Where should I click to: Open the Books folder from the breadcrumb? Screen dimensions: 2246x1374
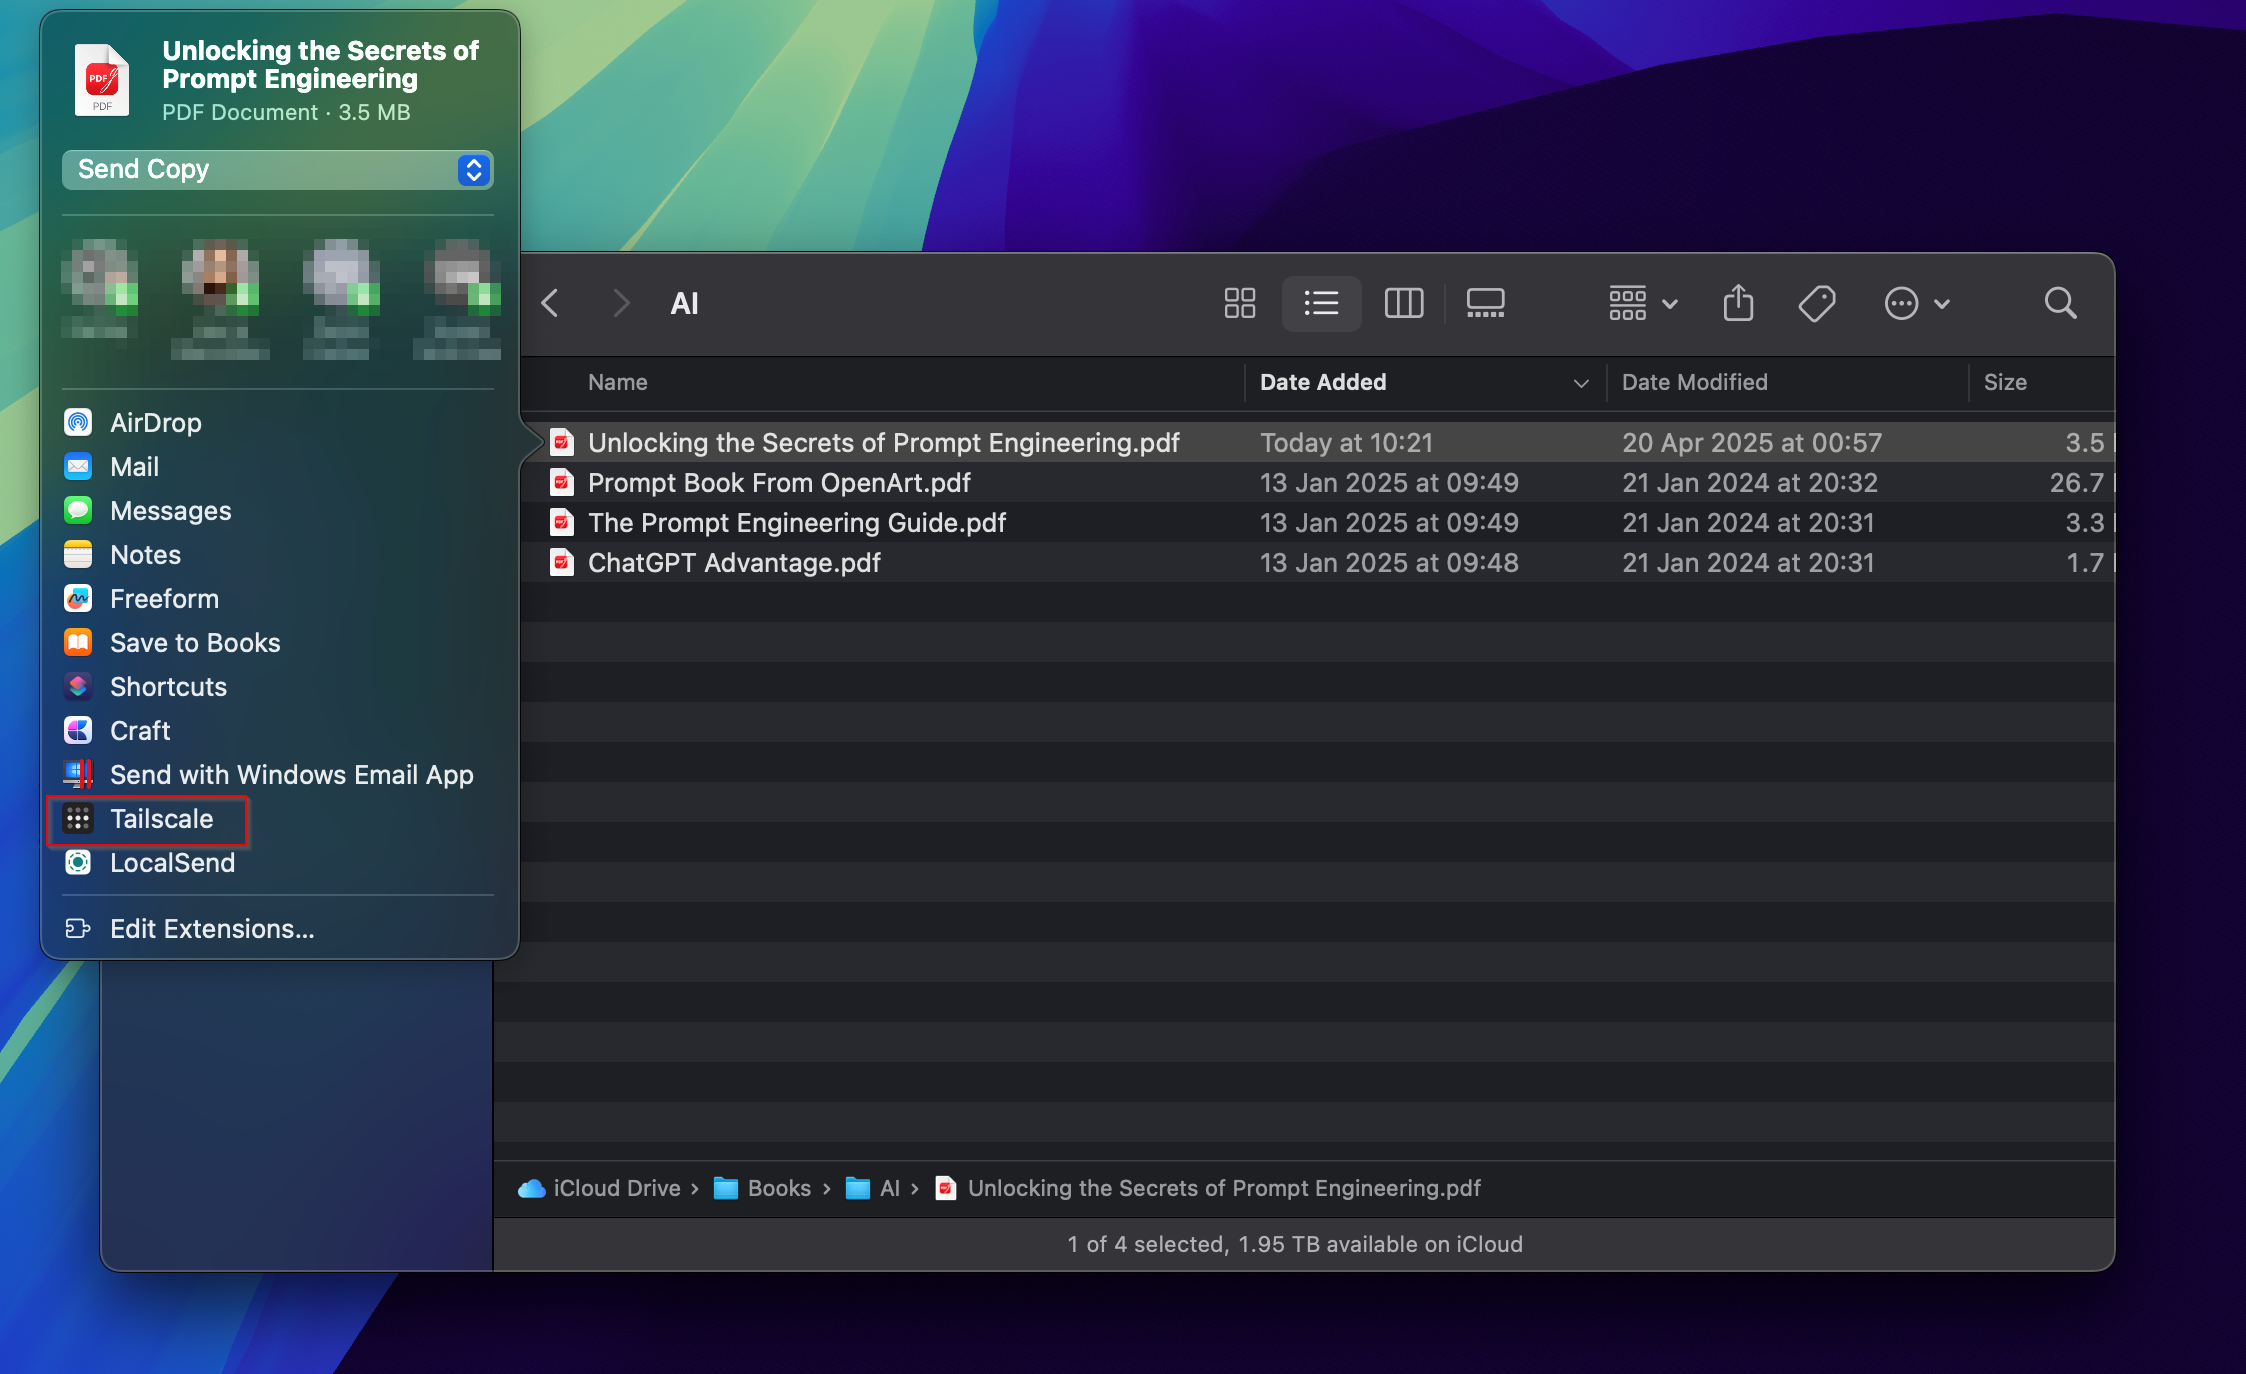(779, 1188)
